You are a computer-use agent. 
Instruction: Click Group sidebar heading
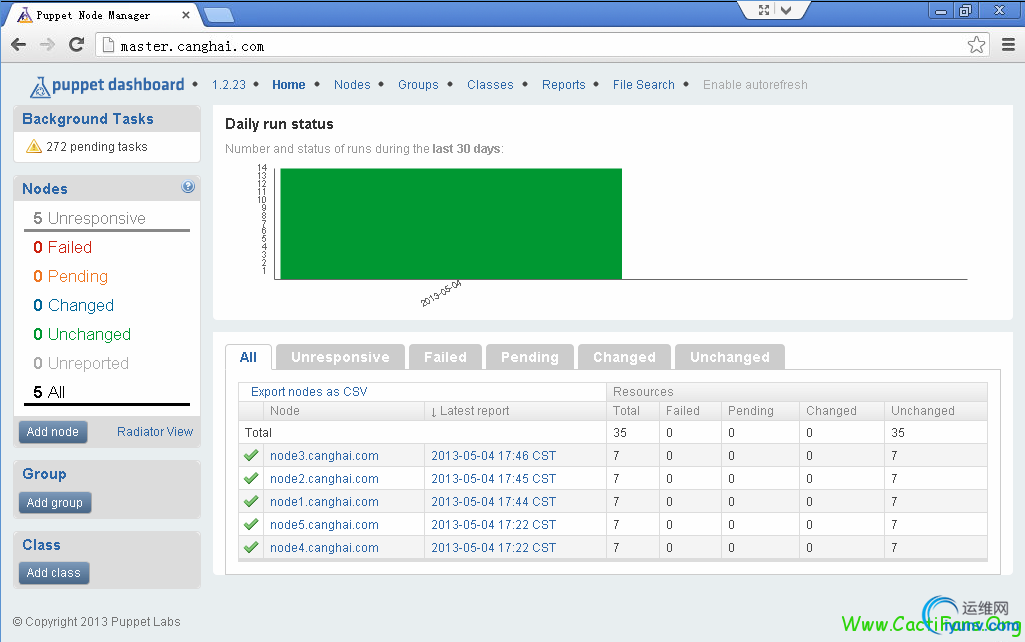coord(44,474)
